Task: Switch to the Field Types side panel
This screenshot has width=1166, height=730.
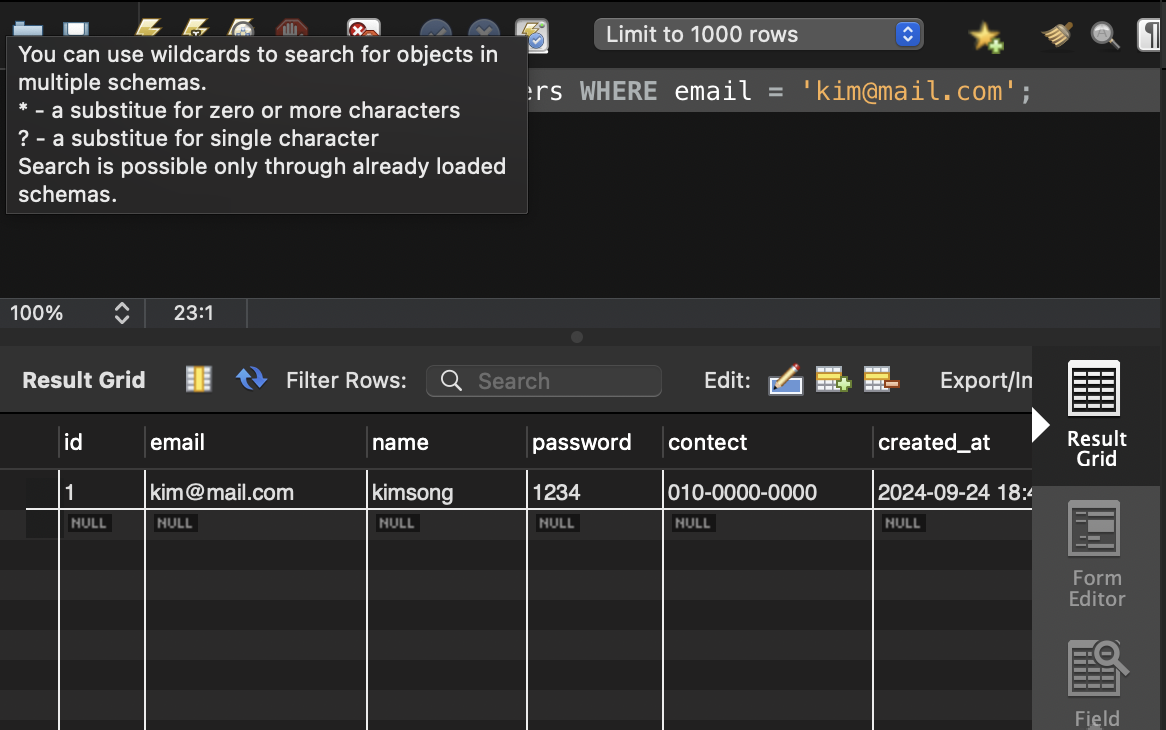Action: click(1097, 684)
